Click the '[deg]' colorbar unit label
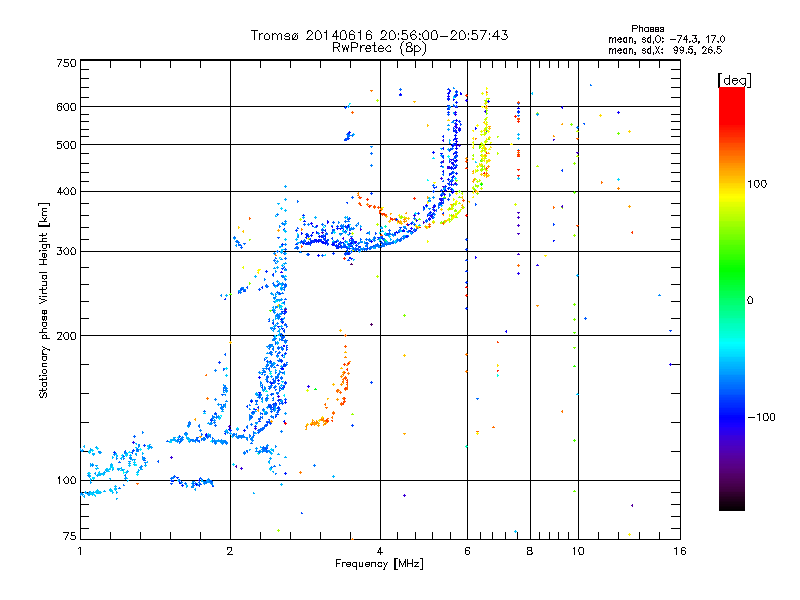Screen dimensions: 800x600 pyautogui.click(x=734, y=80)
